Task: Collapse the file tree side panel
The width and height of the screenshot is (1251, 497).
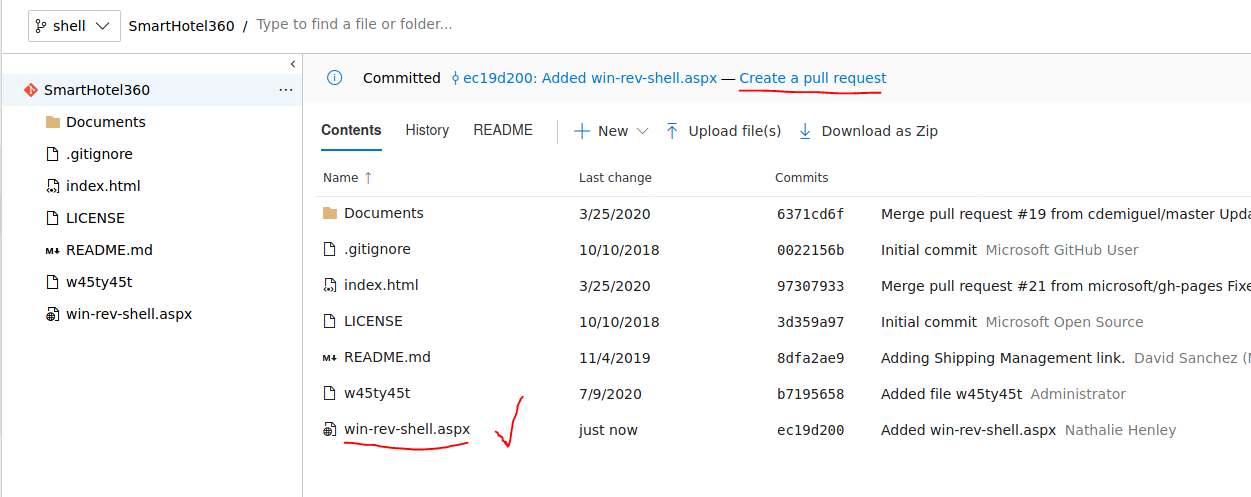Action: (x=293, y=64)
